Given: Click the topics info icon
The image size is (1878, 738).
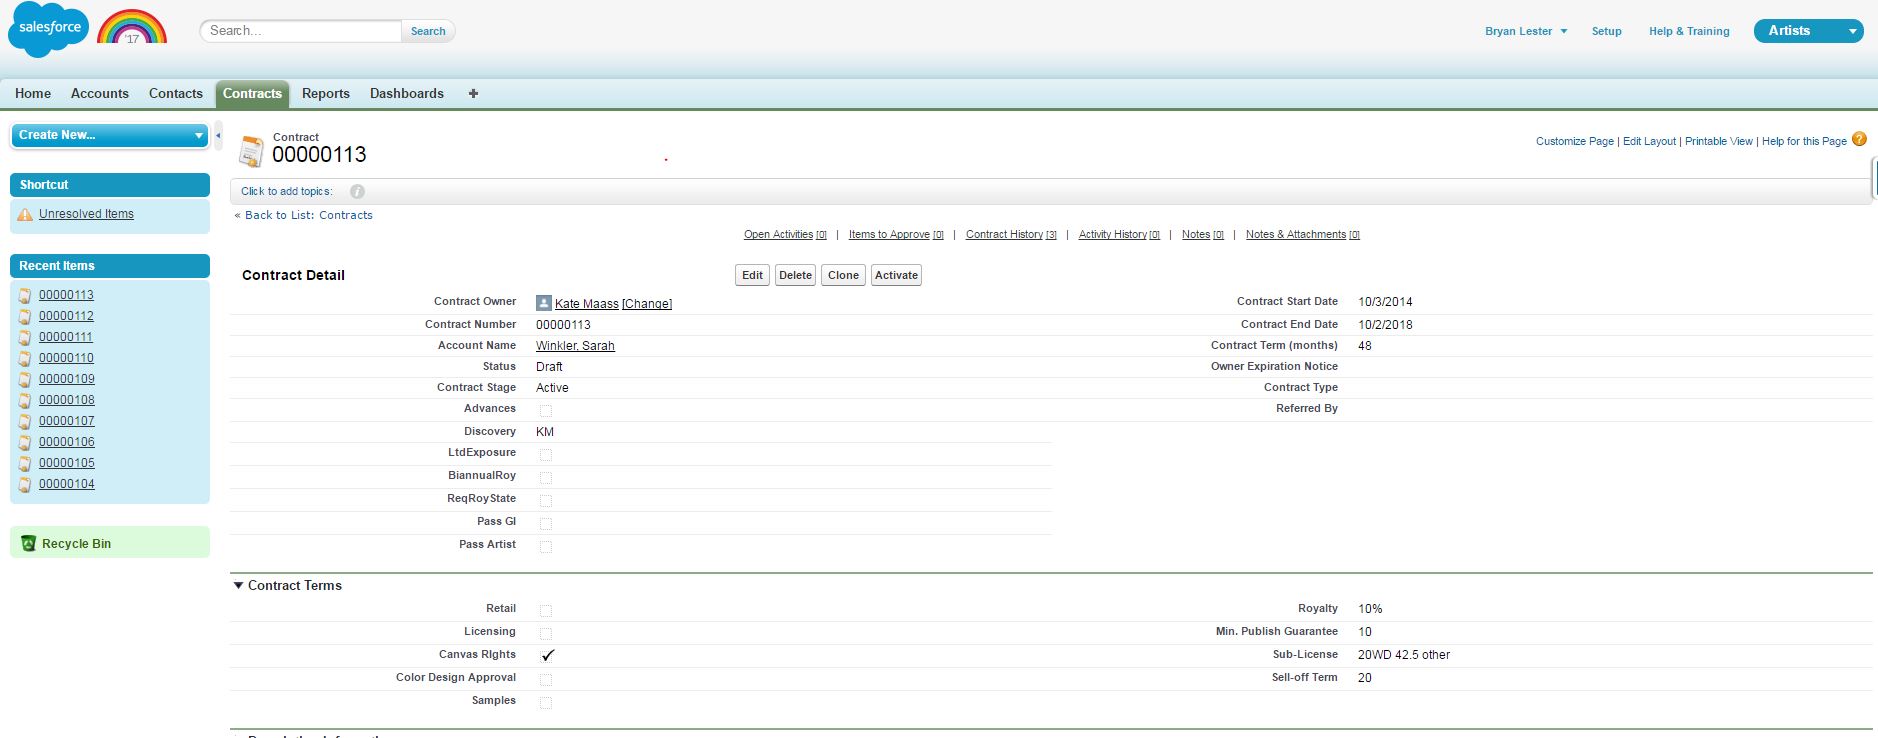Looking at the screenshot, I should tap(357, 192).
